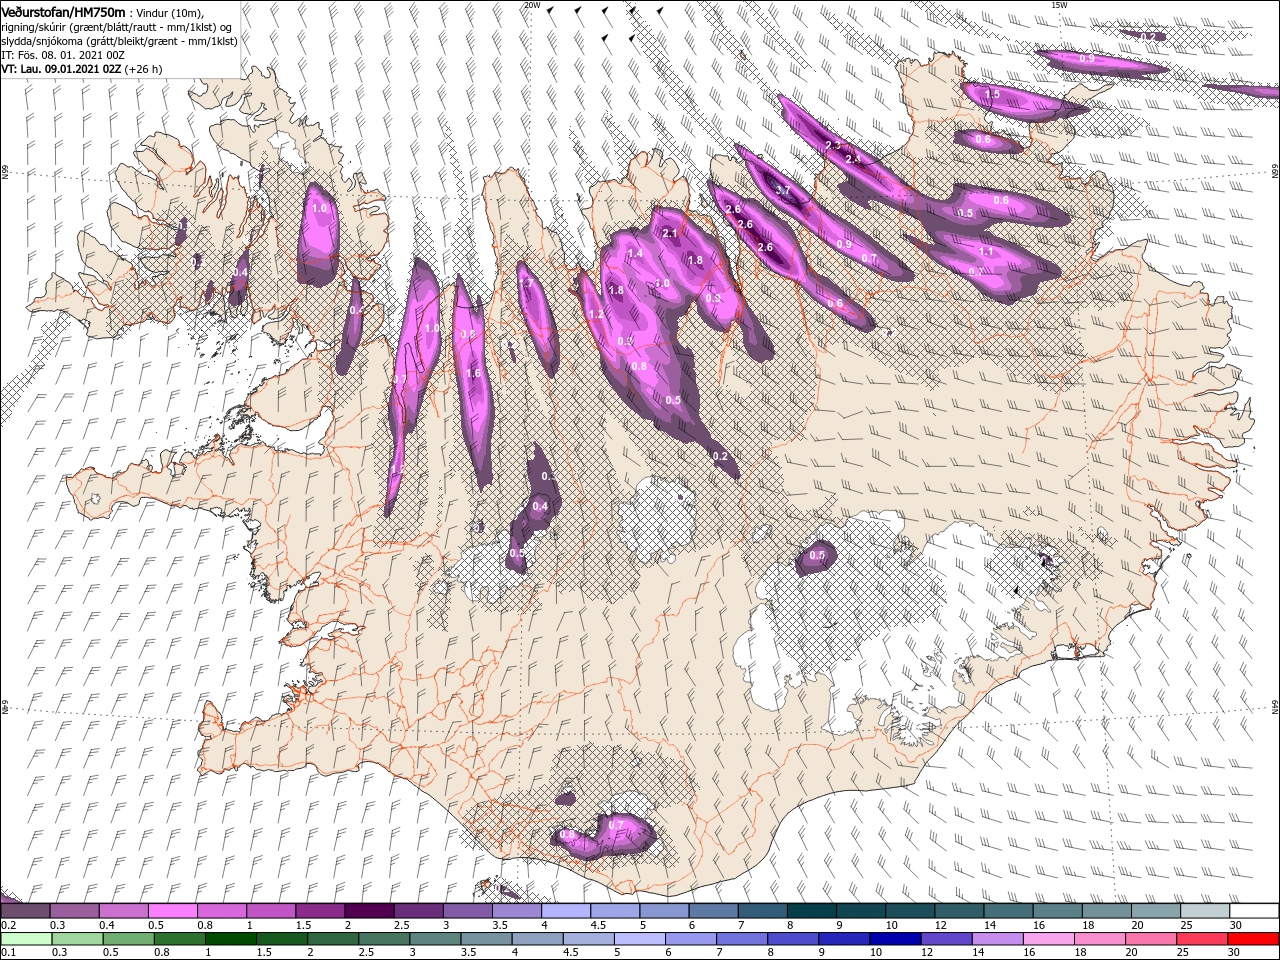Image resolution: width=1280 pixels, height=960 pixels.
Task: Select the pale green 0.1 rain legend swatch
Action: (26, 939)
